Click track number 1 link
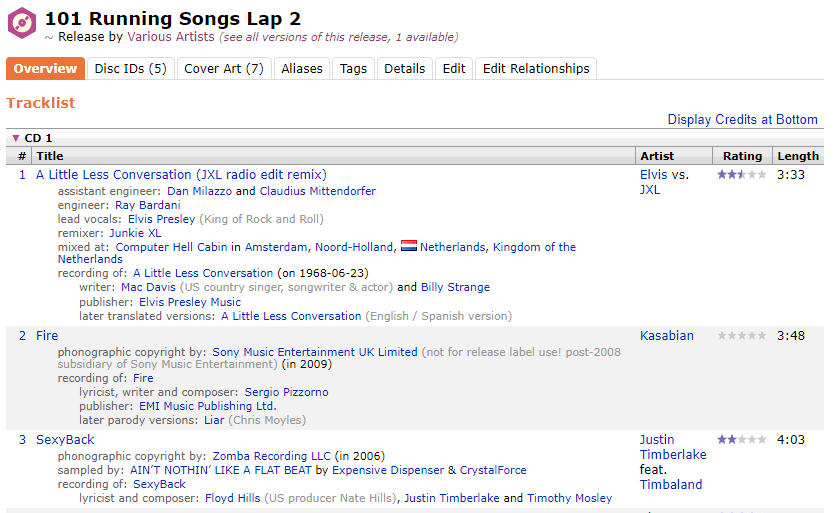 point(22,175)
